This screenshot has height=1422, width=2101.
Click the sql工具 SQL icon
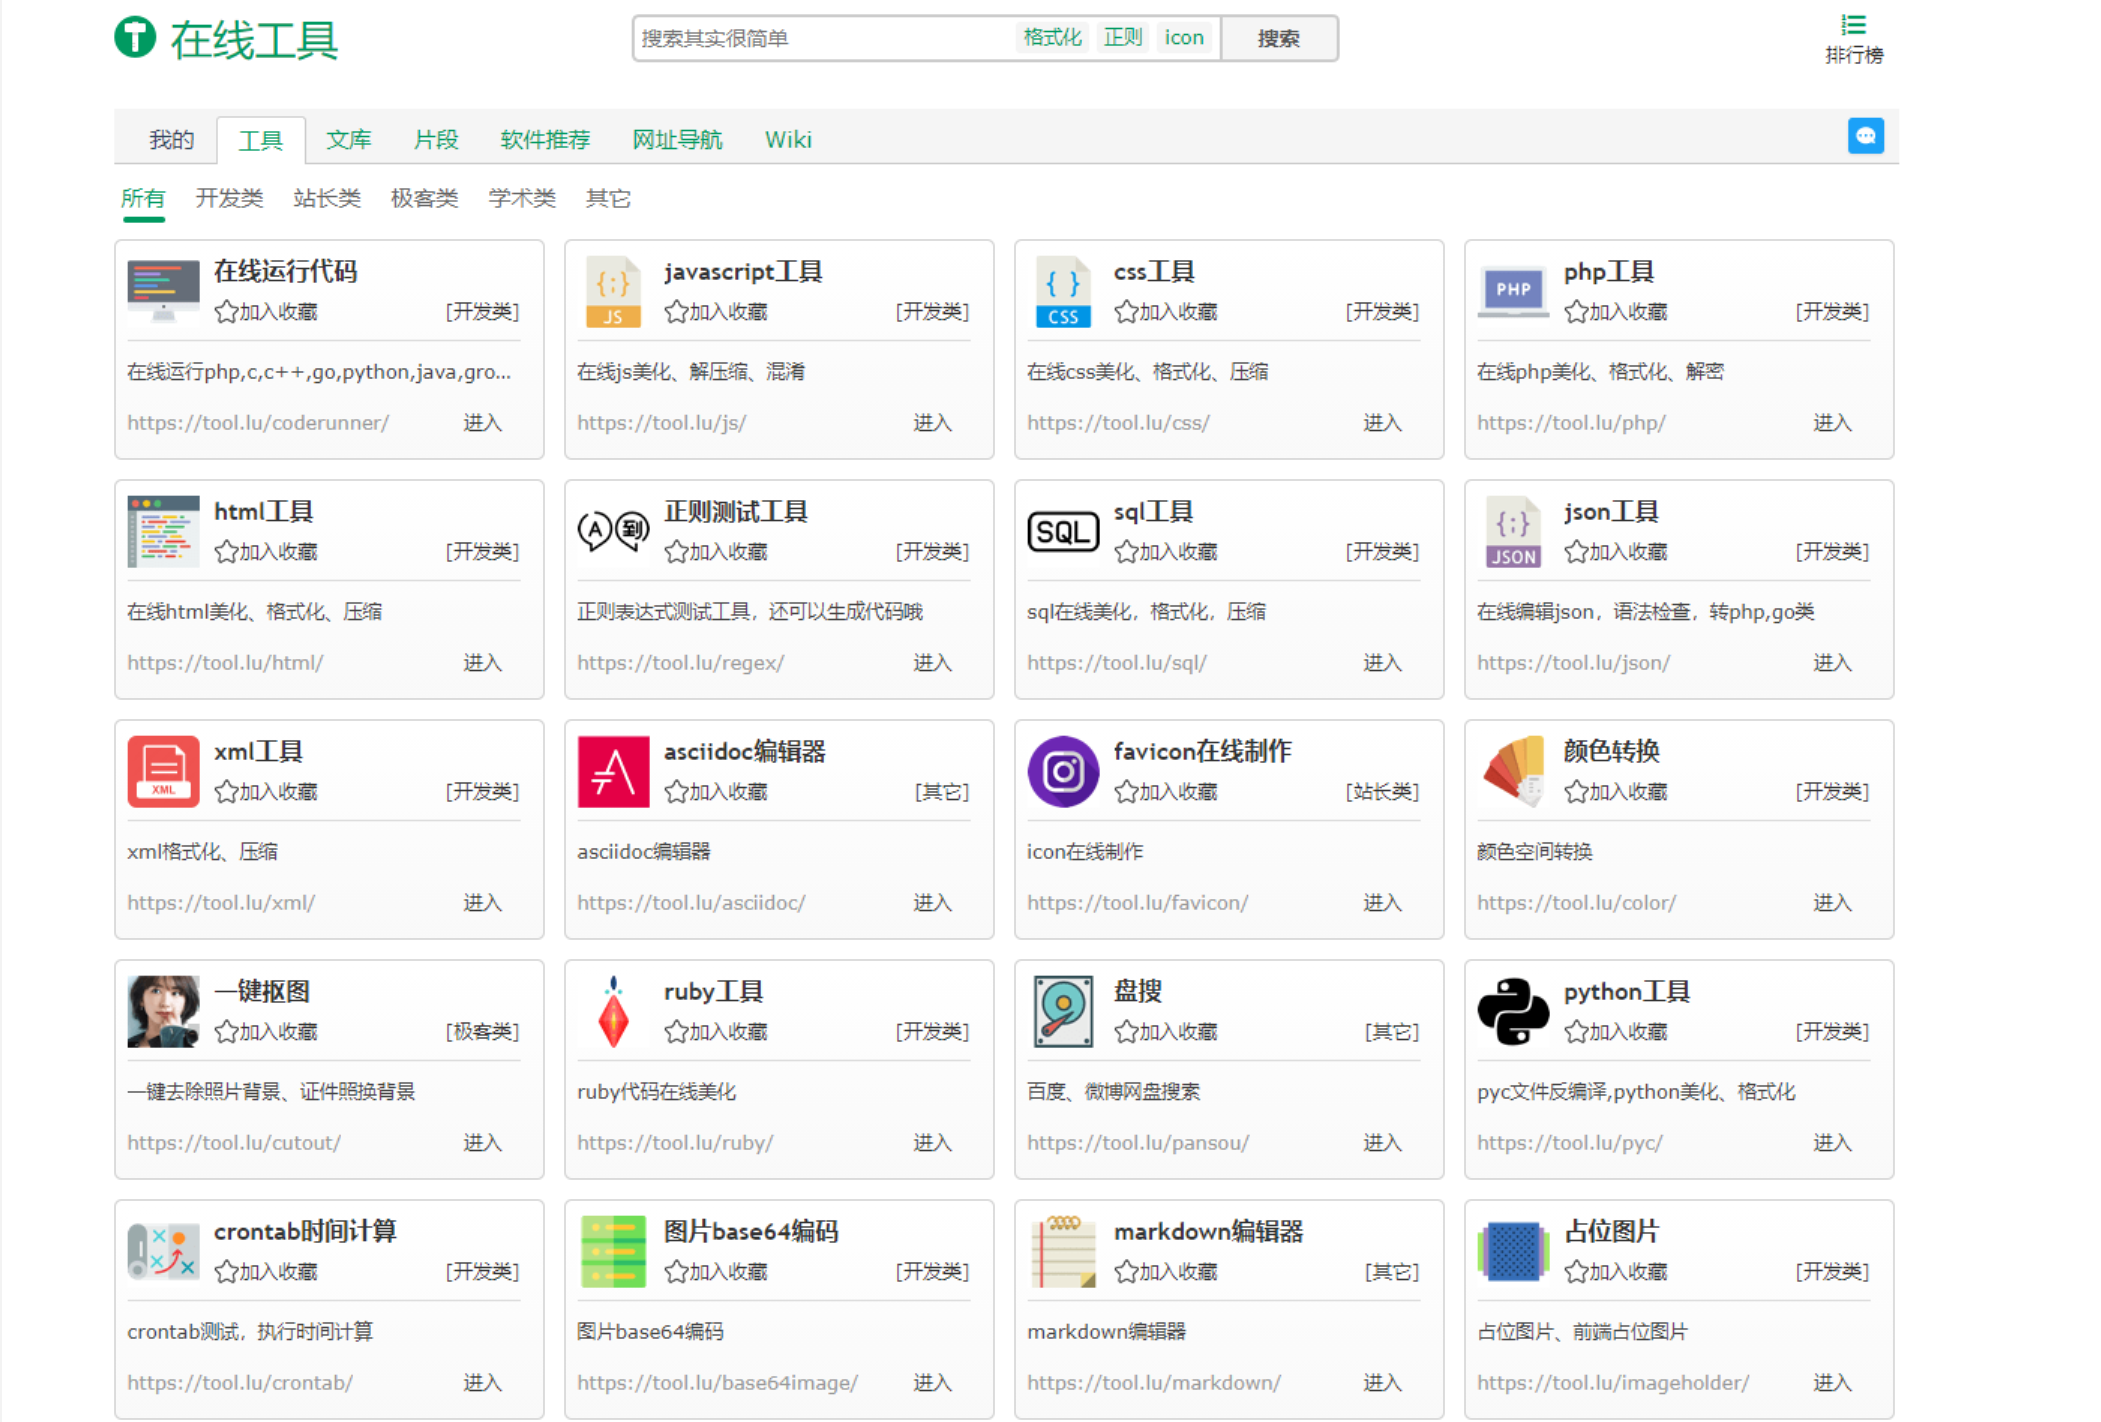(1063, 531)
